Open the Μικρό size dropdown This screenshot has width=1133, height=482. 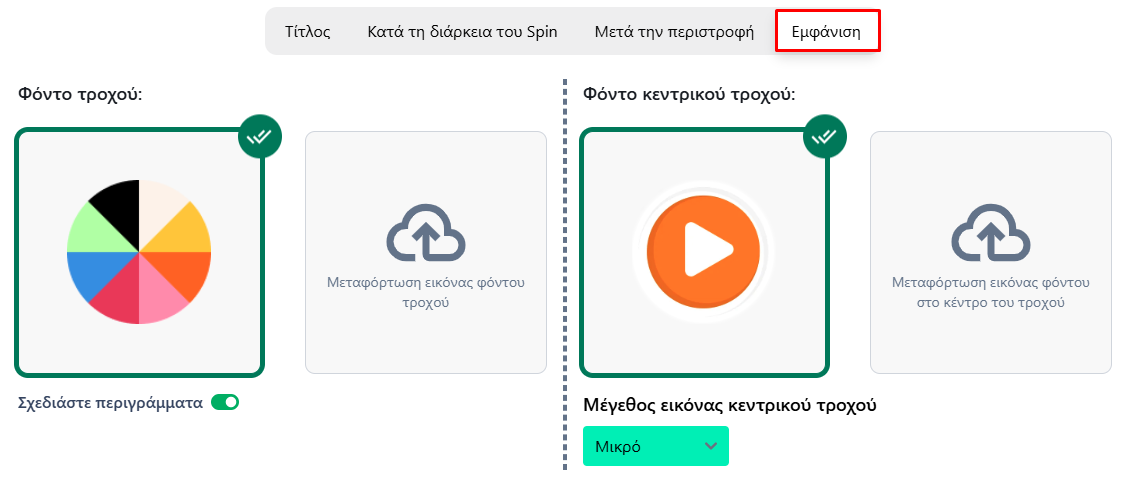pyautogui.click(x=655, y=446)
